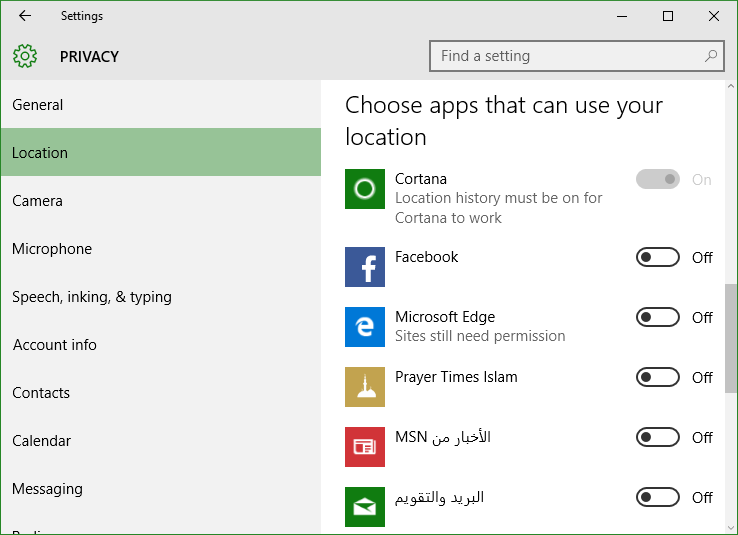Select the Location section
The height and width of the screenshot is (535, 738).
[160, 152]
